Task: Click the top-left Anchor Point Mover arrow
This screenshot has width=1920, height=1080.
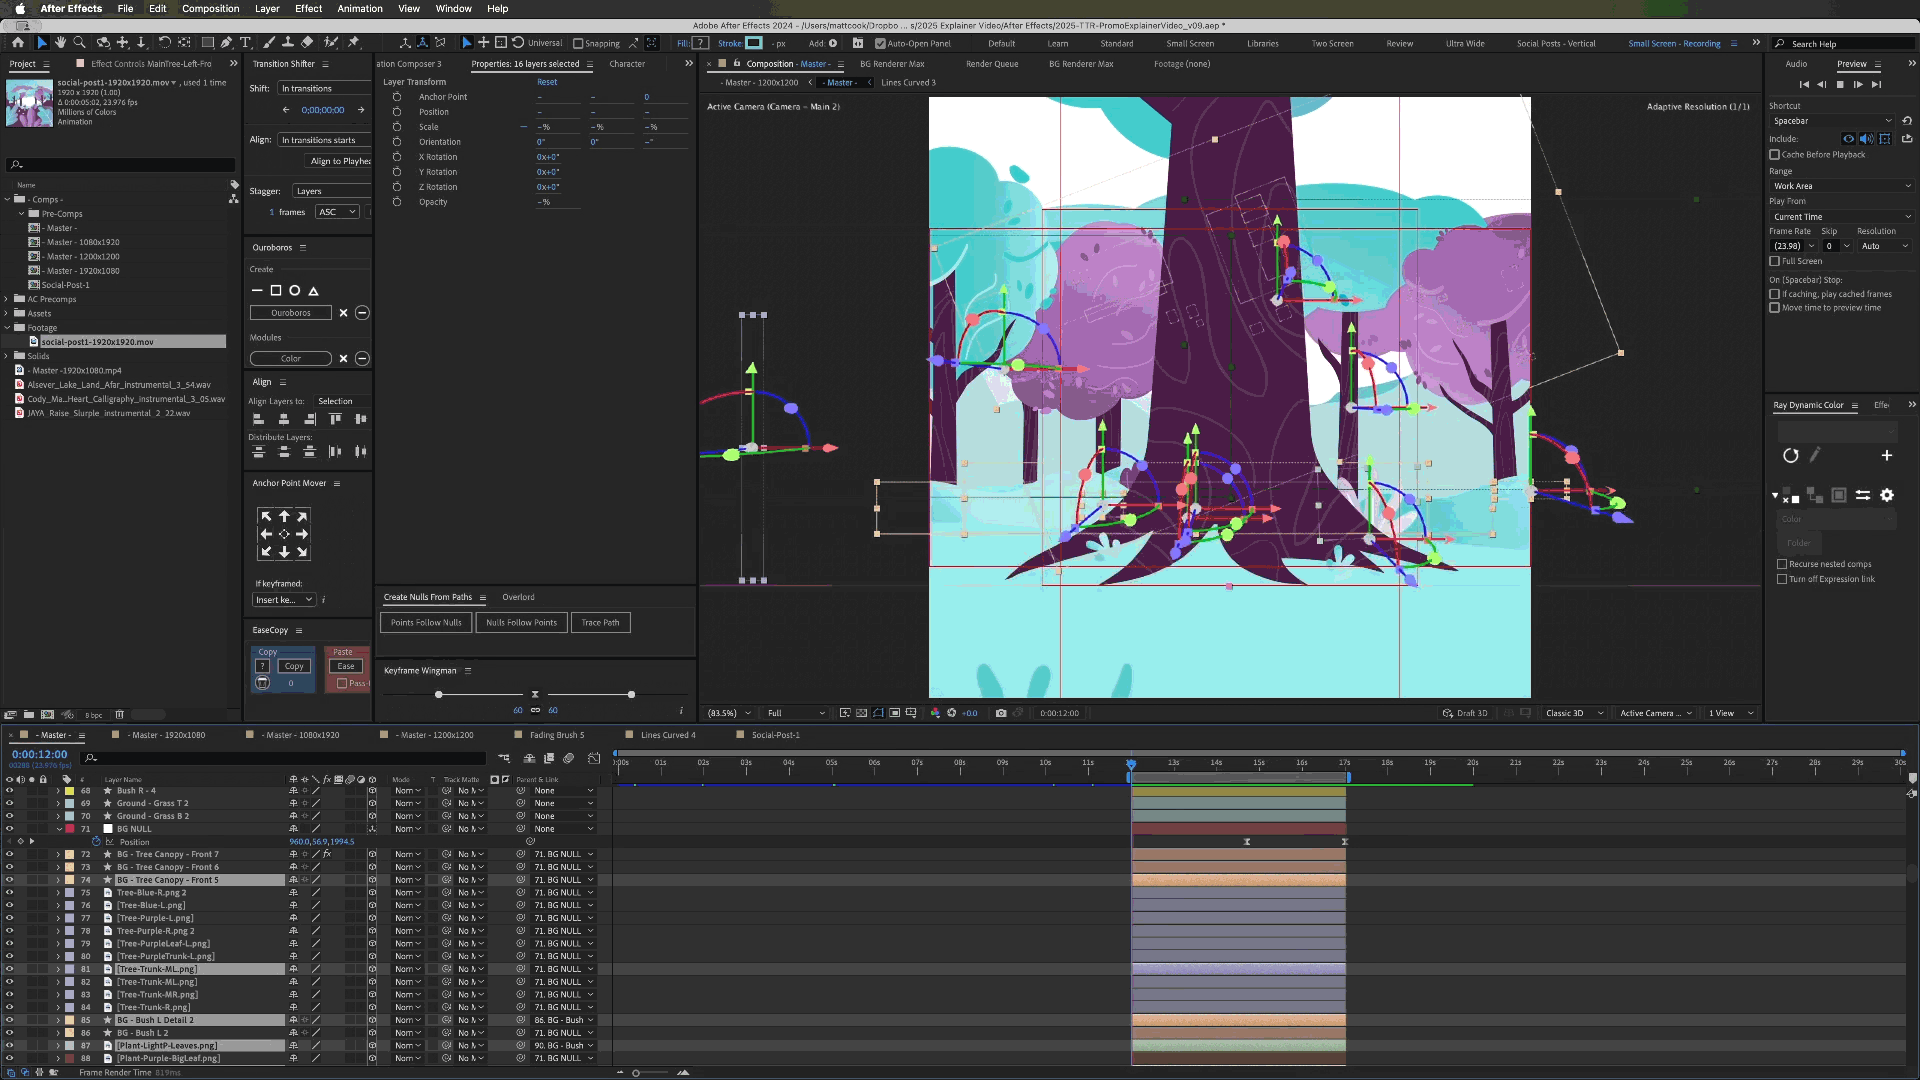Action: [x=266, y=516]
